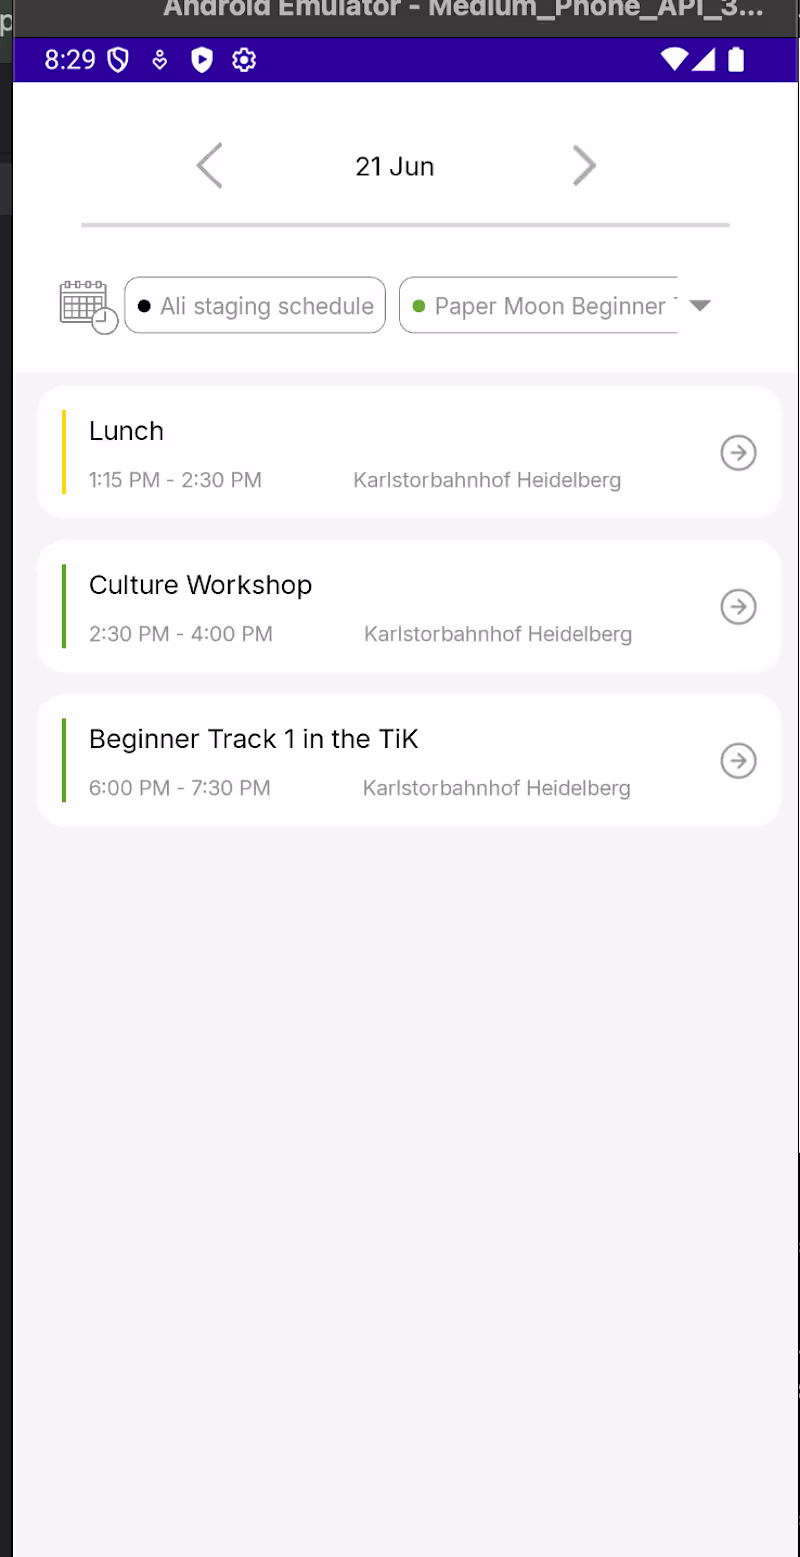Toggle the Ali staging schedule filter
Viewport: 800px width, 1557px height.
pos(254,305)
